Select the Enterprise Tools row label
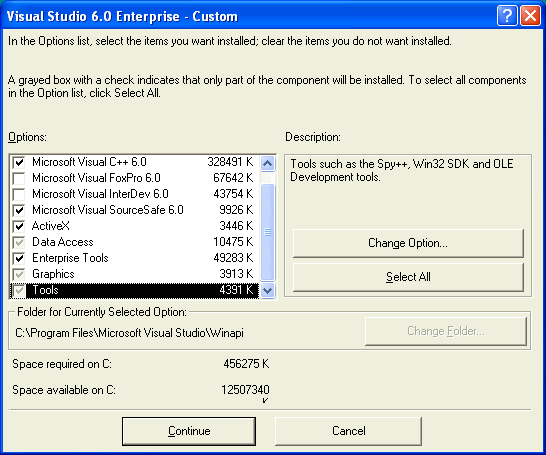 (x=70, y=258)
